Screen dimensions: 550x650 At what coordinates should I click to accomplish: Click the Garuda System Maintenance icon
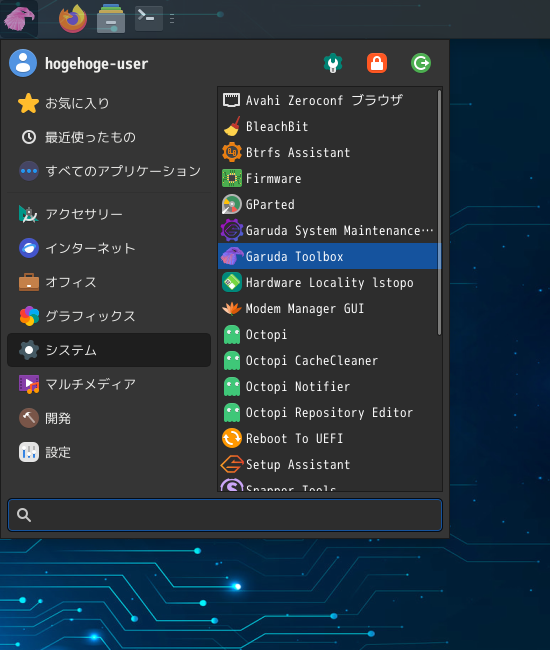(231, 230)
